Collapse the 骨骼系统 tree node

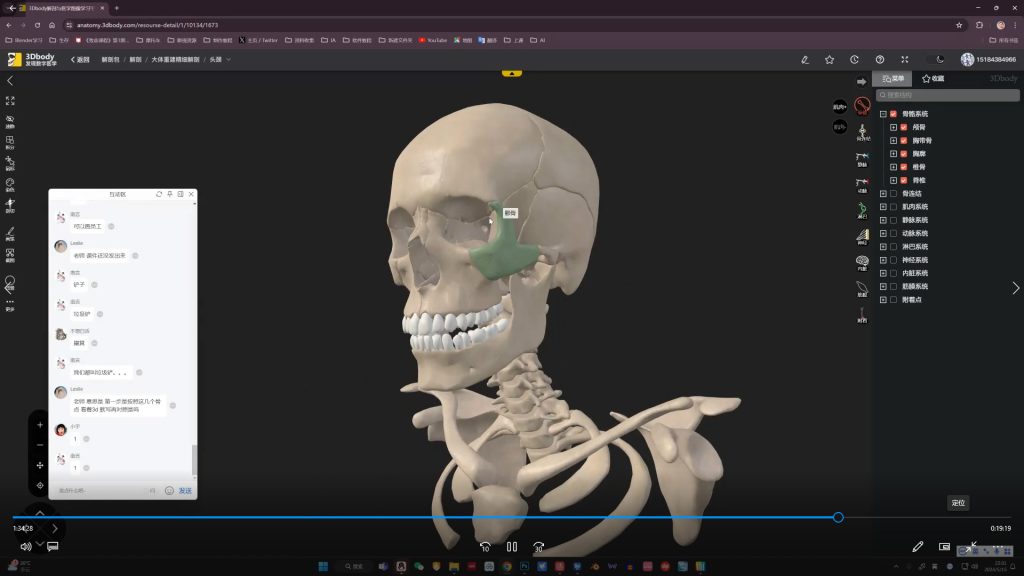(x=883, y=114)
